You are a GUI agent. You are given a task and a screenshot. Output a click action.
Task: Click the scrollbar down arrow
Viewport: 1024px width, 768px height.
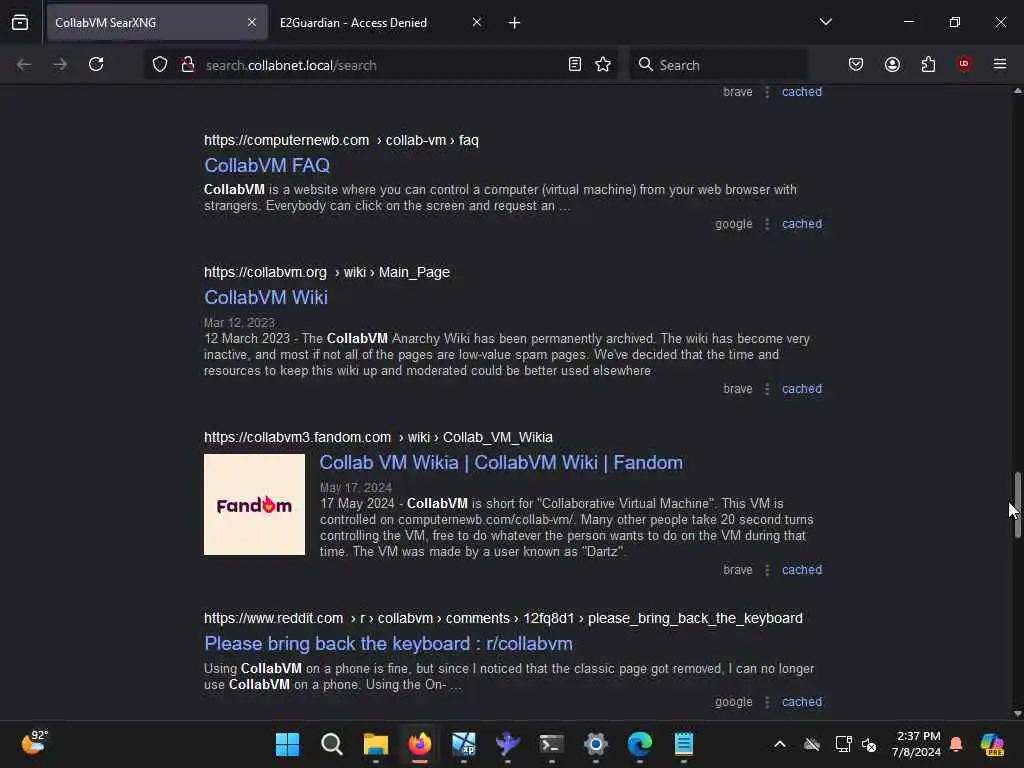click(1017, 714)
